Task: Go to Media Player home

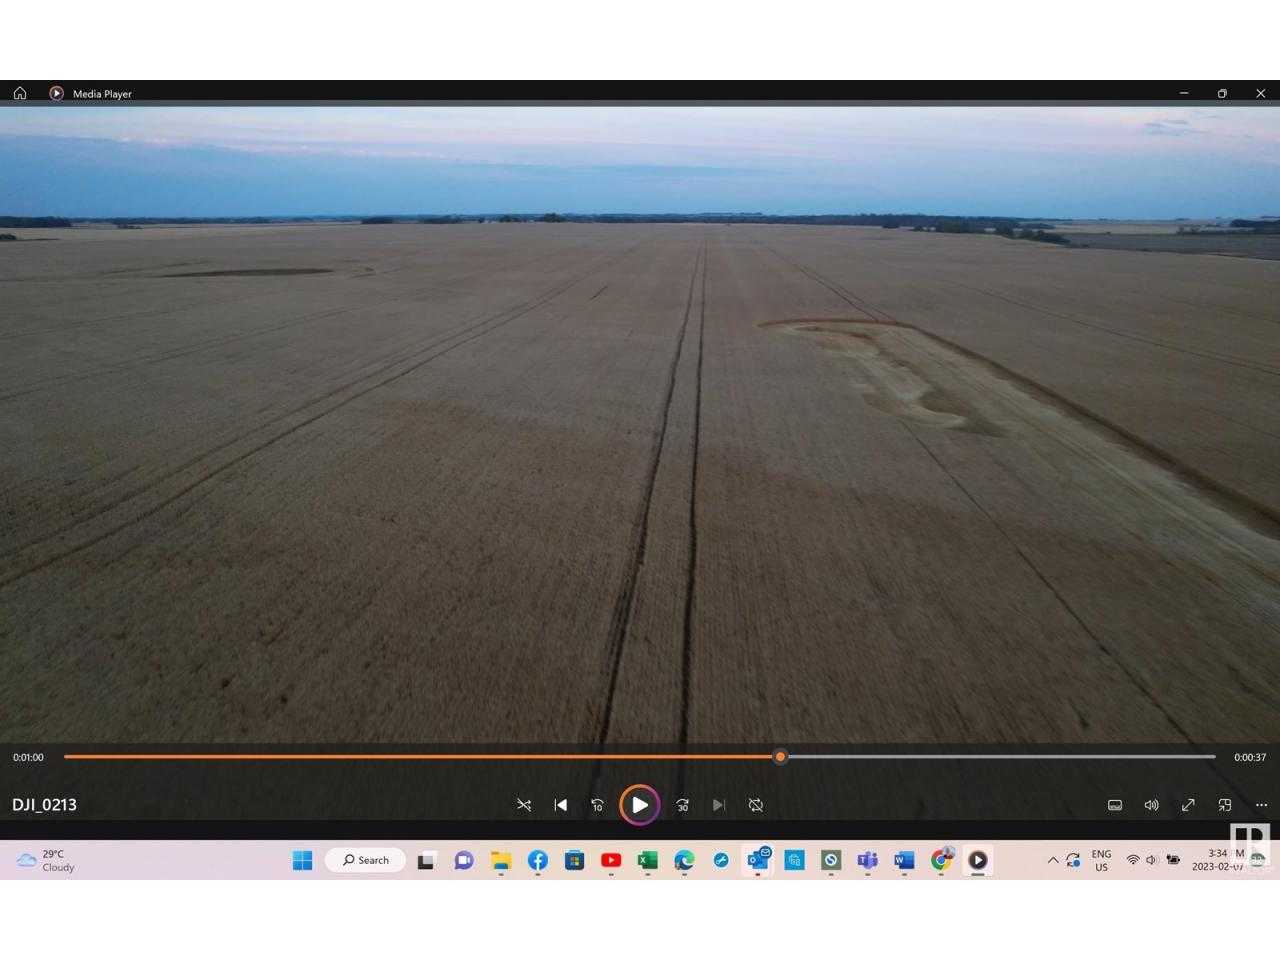Action: [x=20, y=93]
